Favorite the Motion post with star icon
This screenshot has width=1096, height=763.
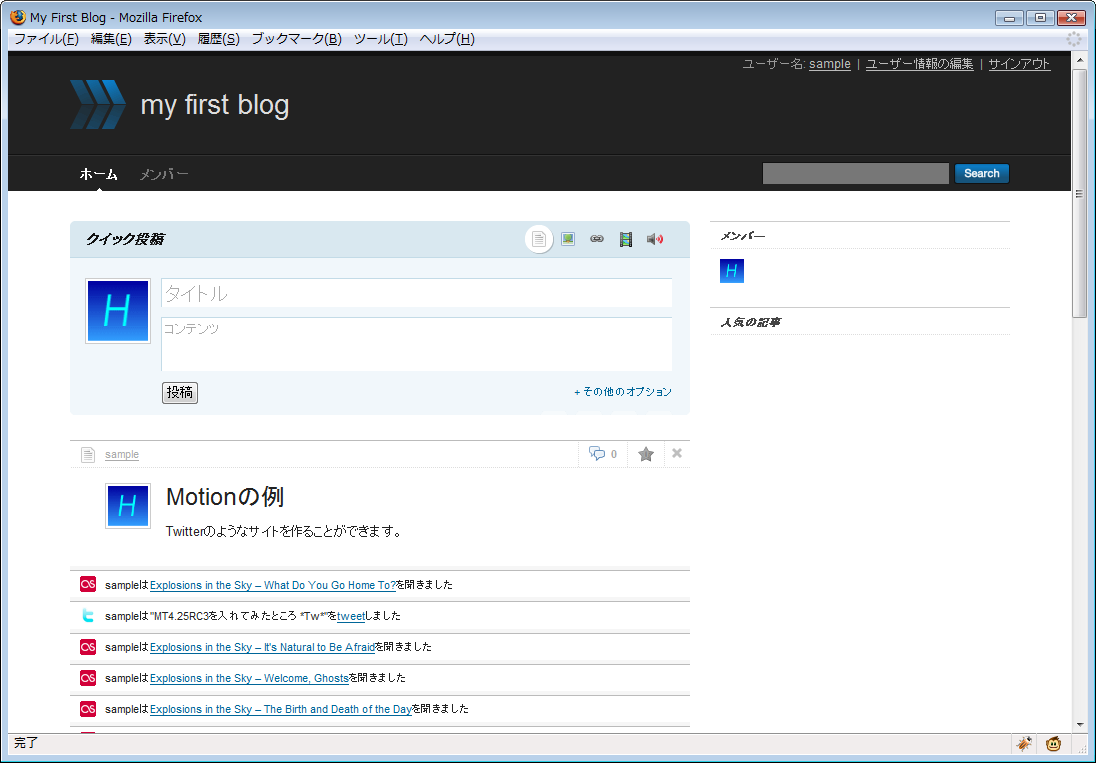pos(646,454)
